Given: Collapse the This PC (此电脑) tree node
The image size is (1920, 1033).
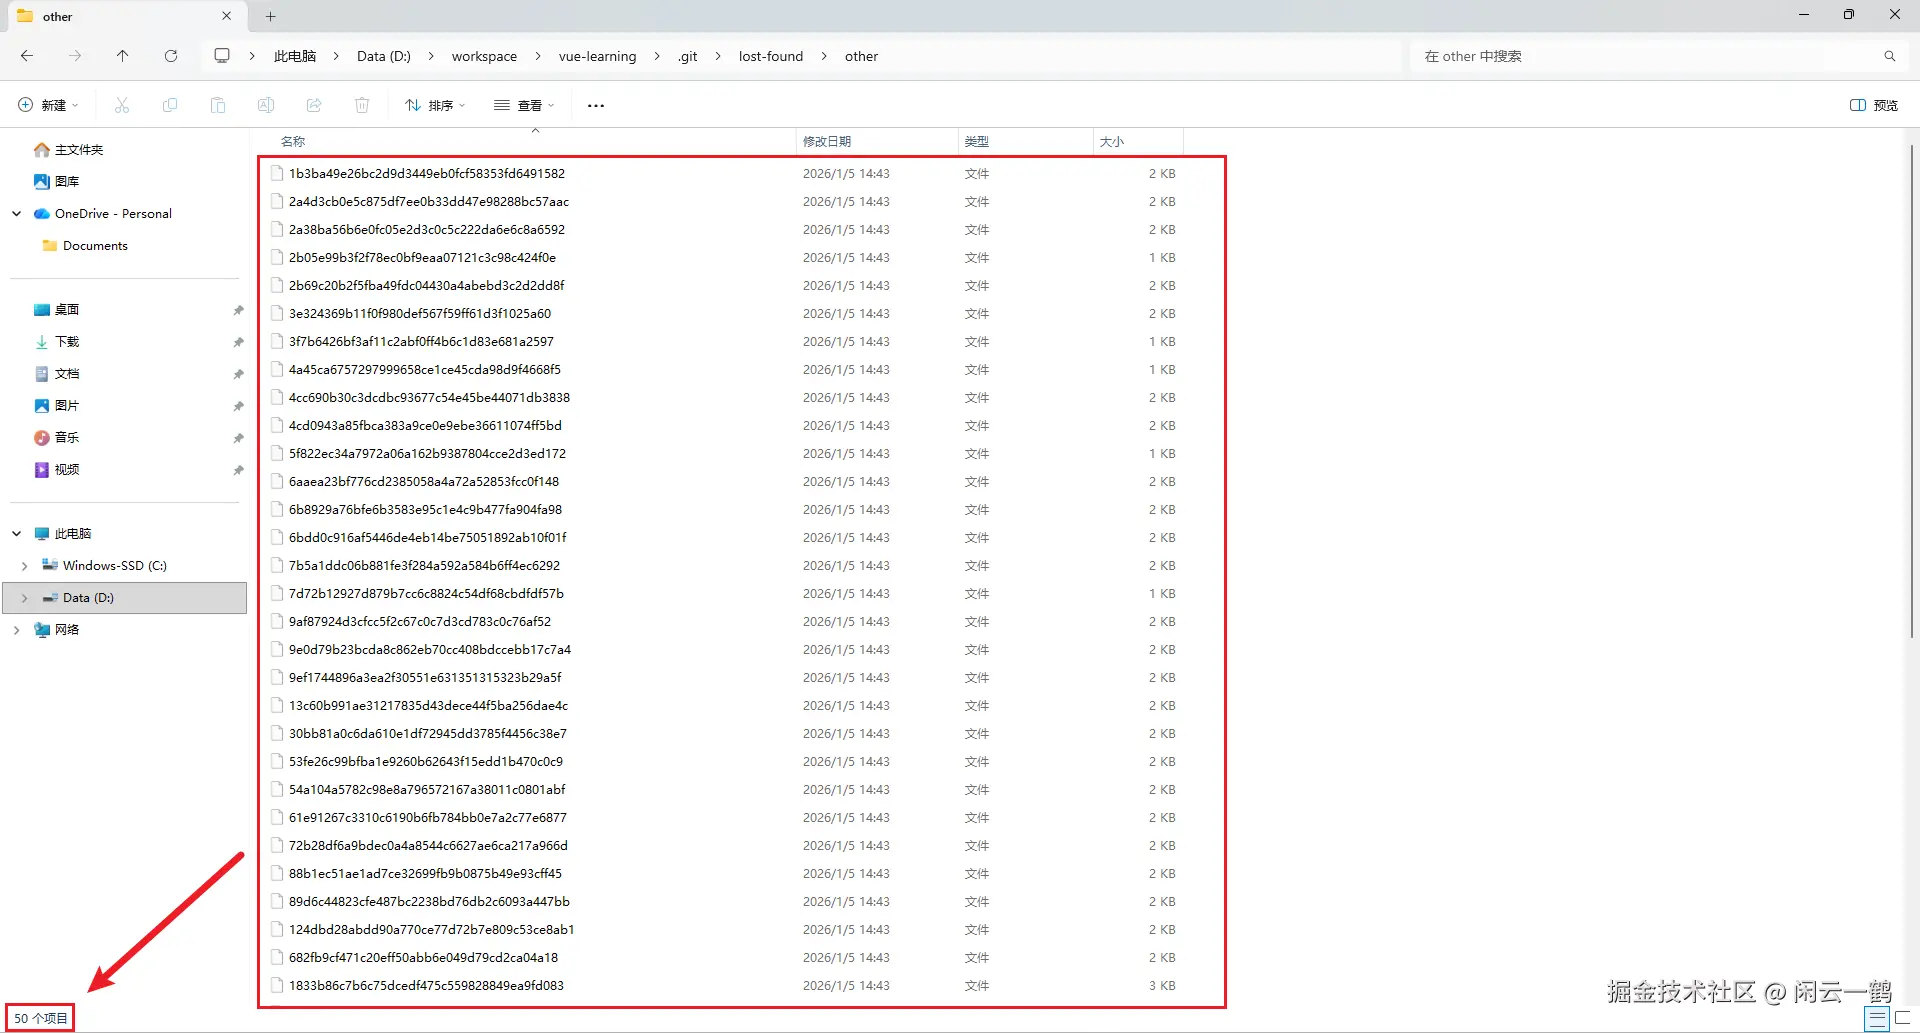Looking at the screenshot, I should (17, 534).
